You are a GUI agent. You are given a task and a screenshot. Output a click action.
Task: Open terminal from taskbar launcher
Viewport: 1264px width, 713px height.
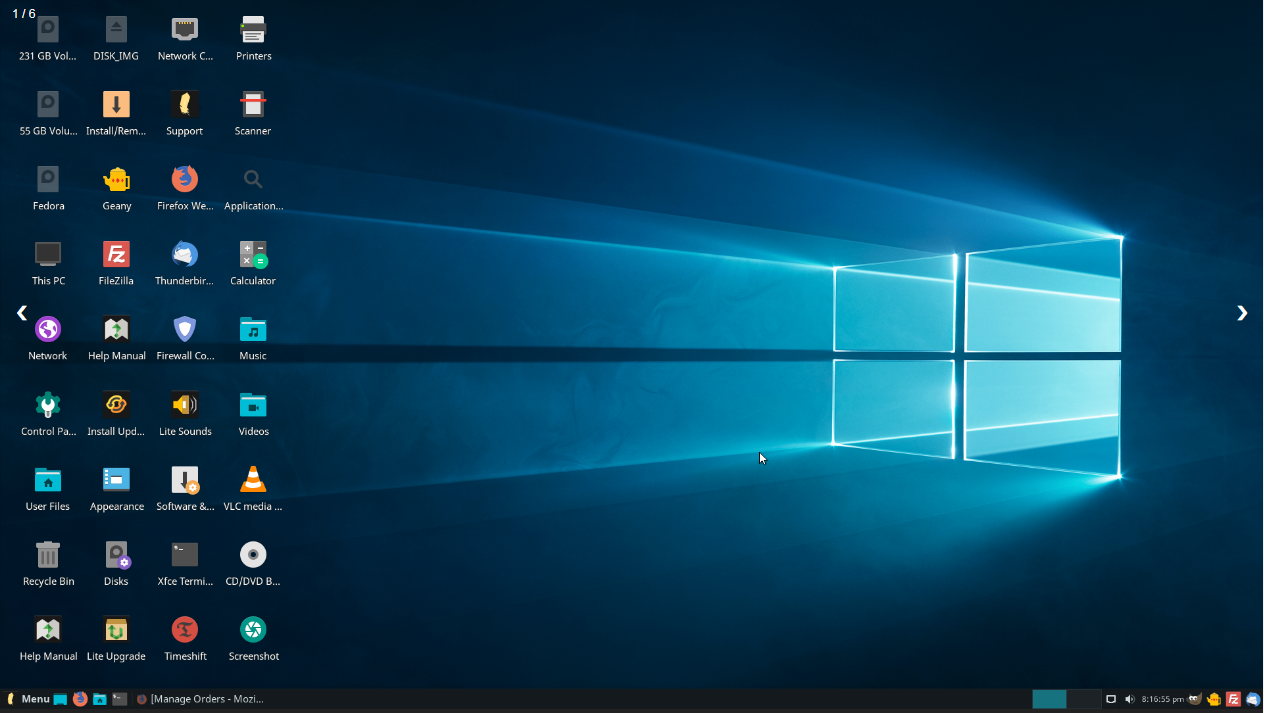coord(120,699)
